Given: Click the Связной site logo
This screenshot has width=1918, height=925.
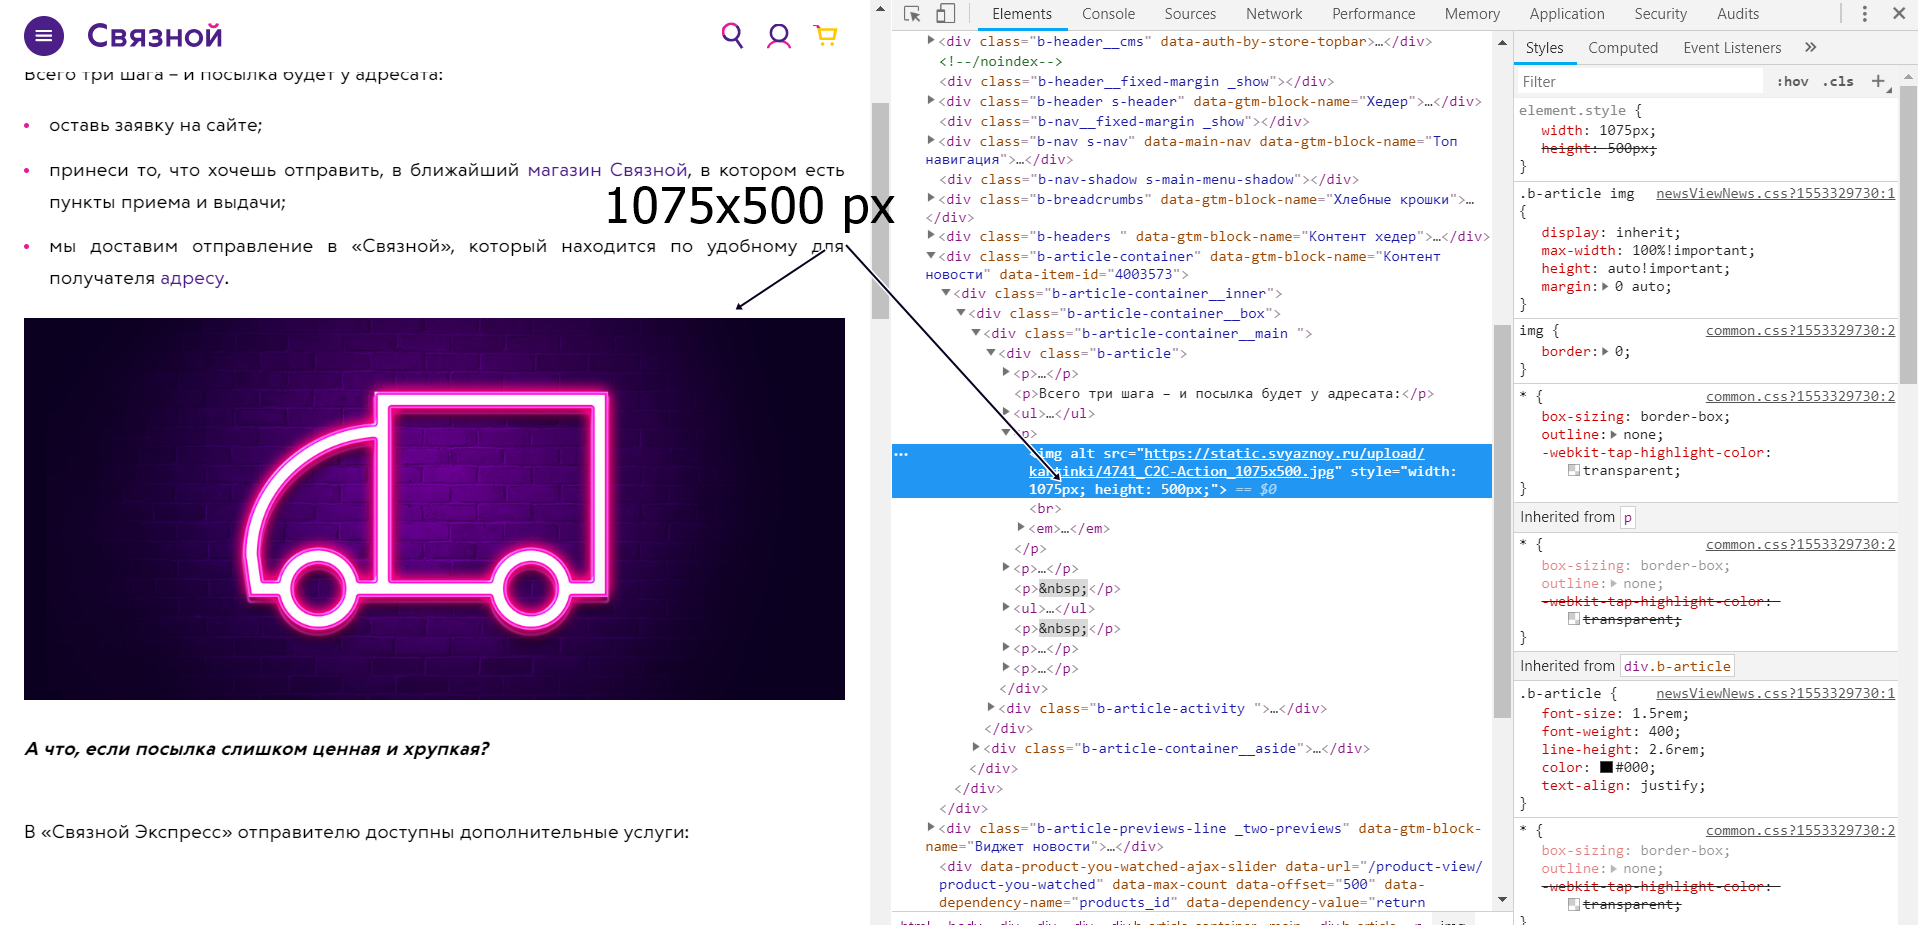Looking at the screenshot, I should point(155,36).
